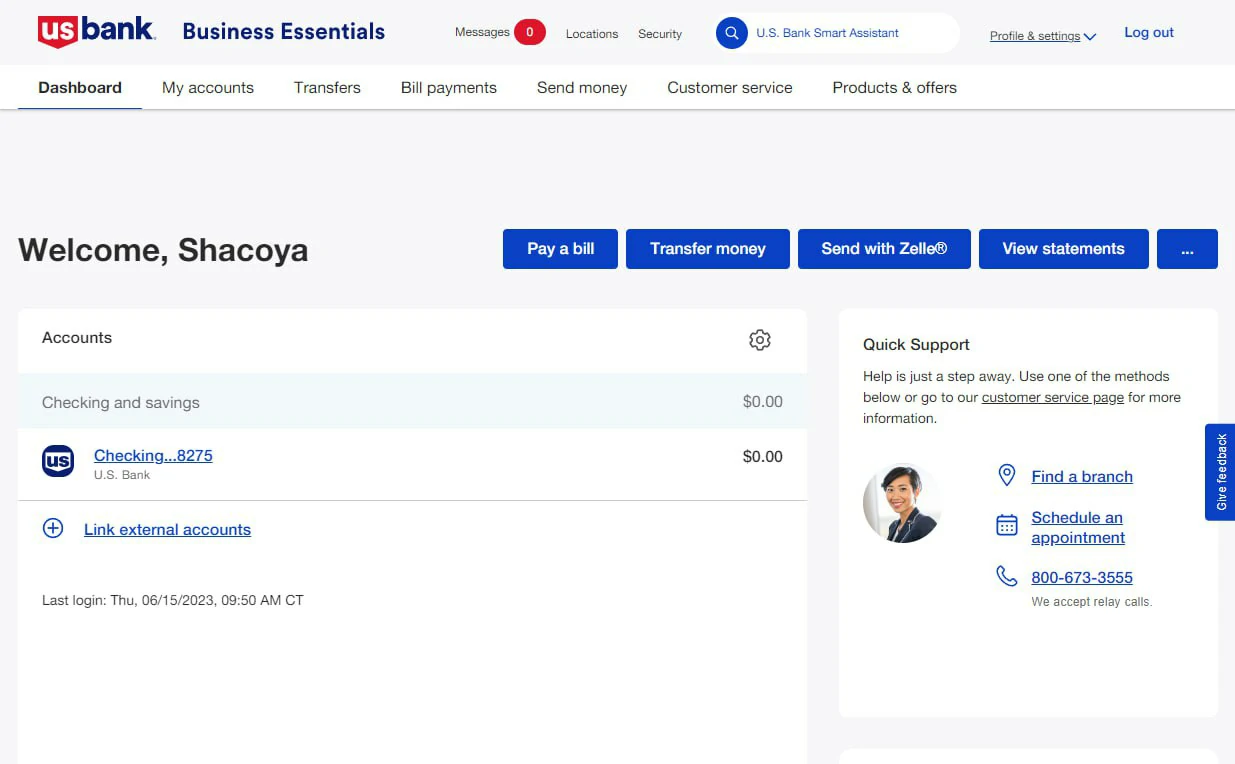Click the phone handset icon

[1007, 576]
